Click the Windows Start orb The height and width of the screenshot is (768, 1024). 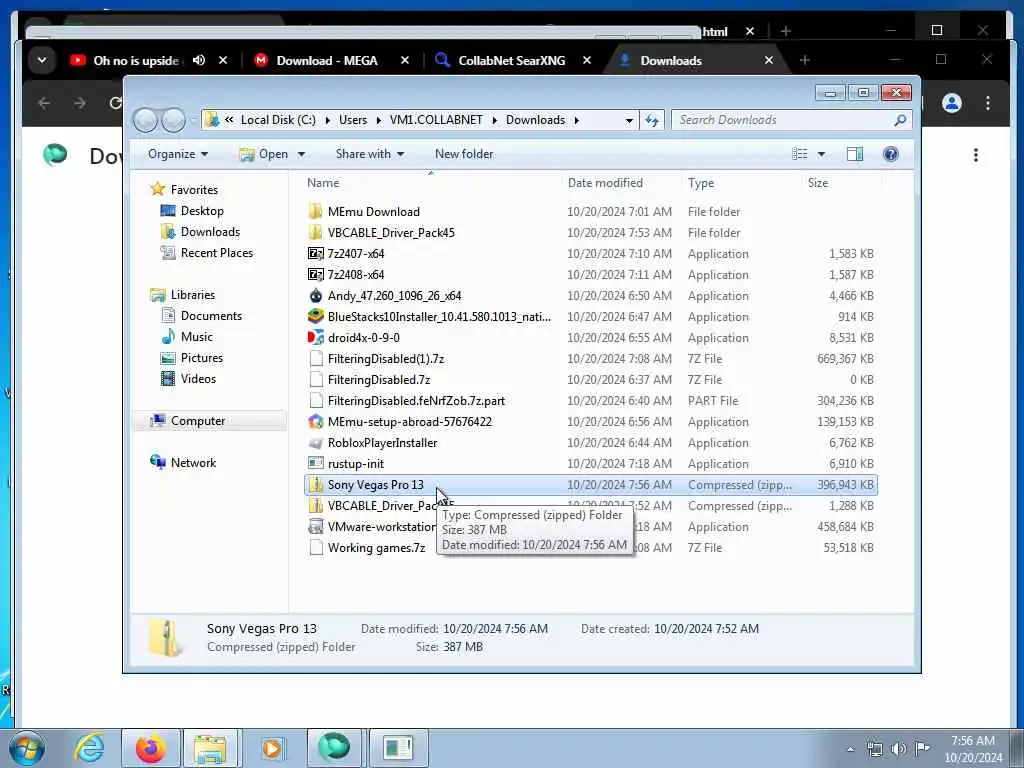pos(27,748)
